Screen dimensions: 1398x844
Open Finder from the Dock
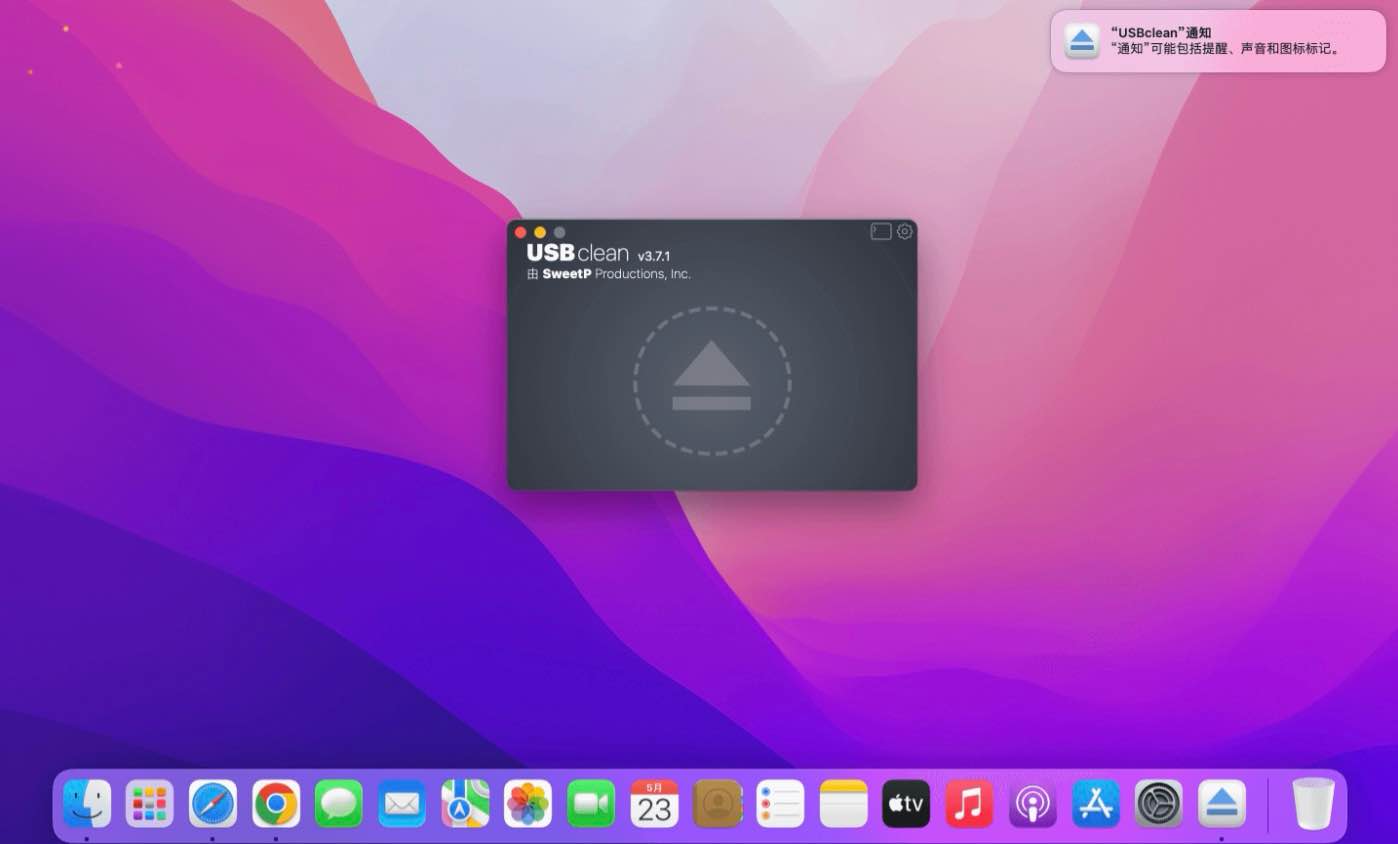click(x=87, y=804)
